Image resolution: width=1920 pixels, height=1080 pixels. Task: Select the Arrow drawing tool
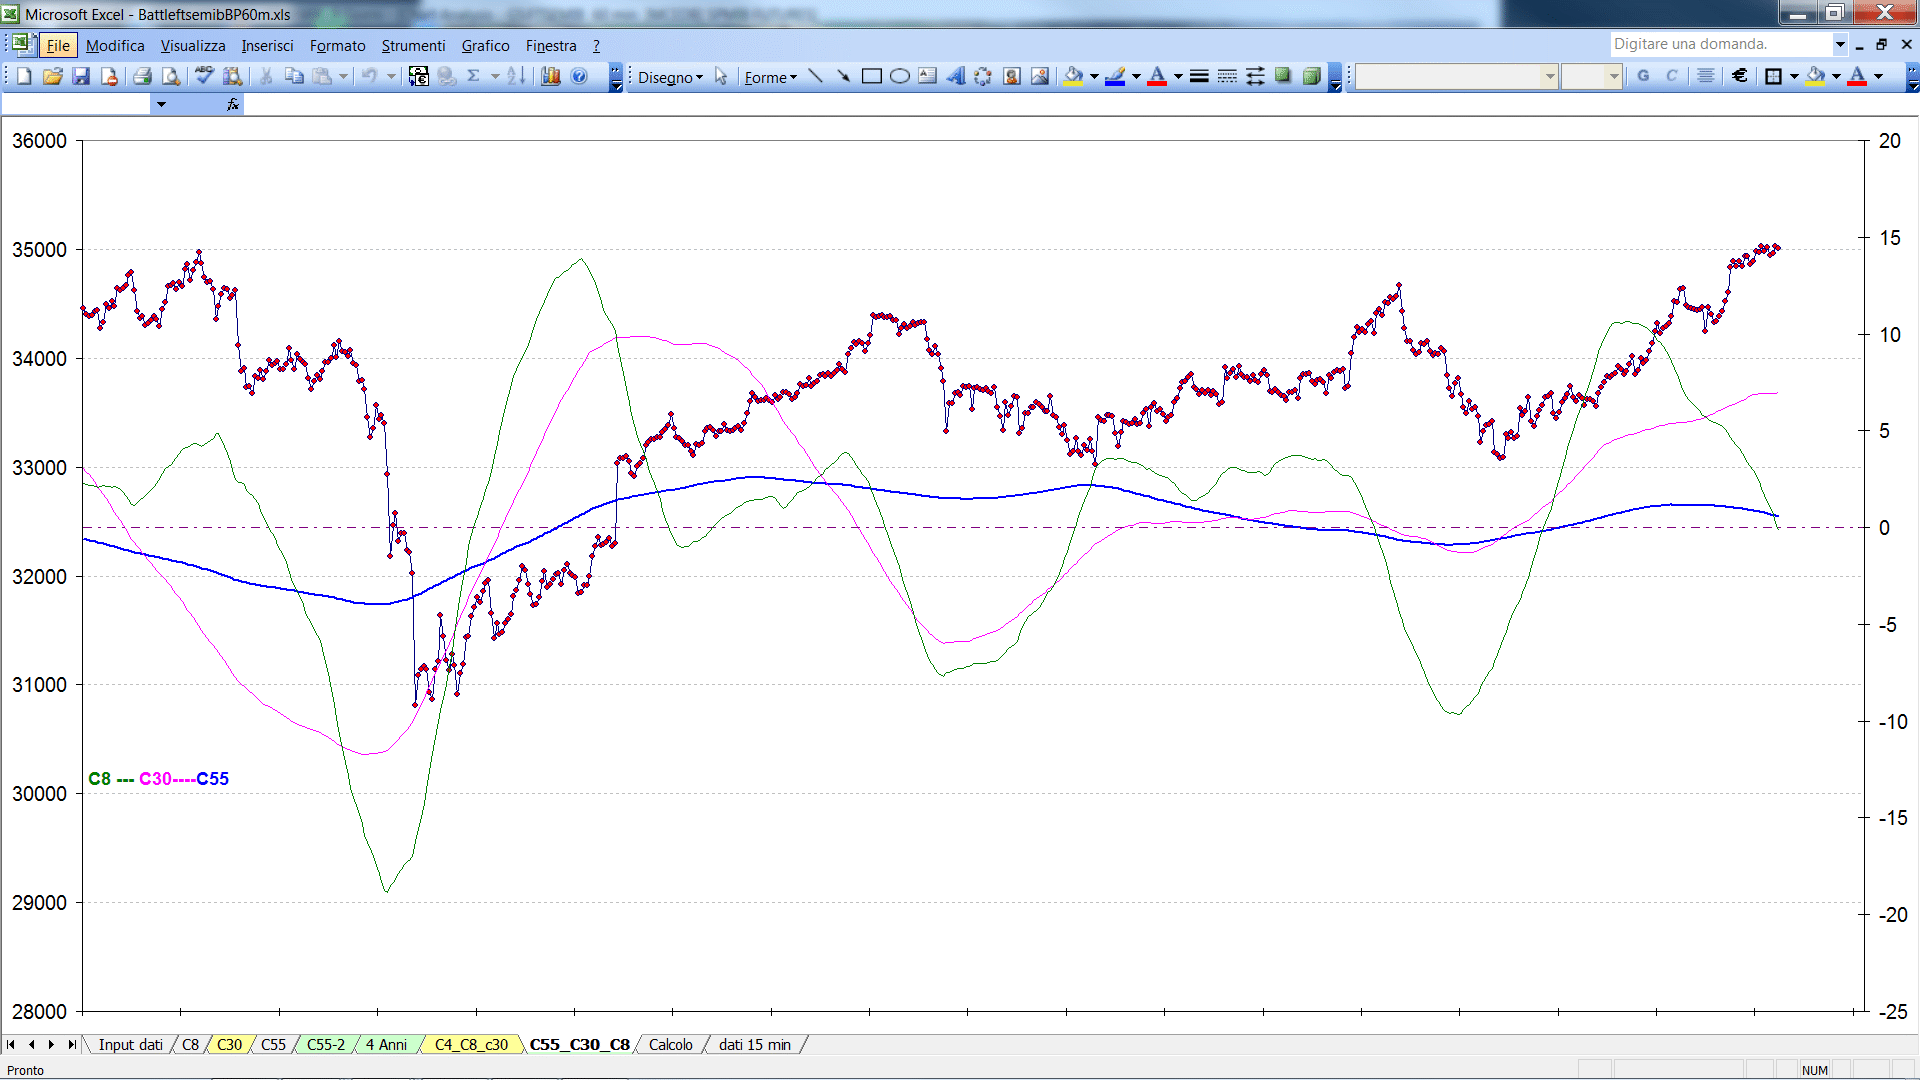click(844, 77)
